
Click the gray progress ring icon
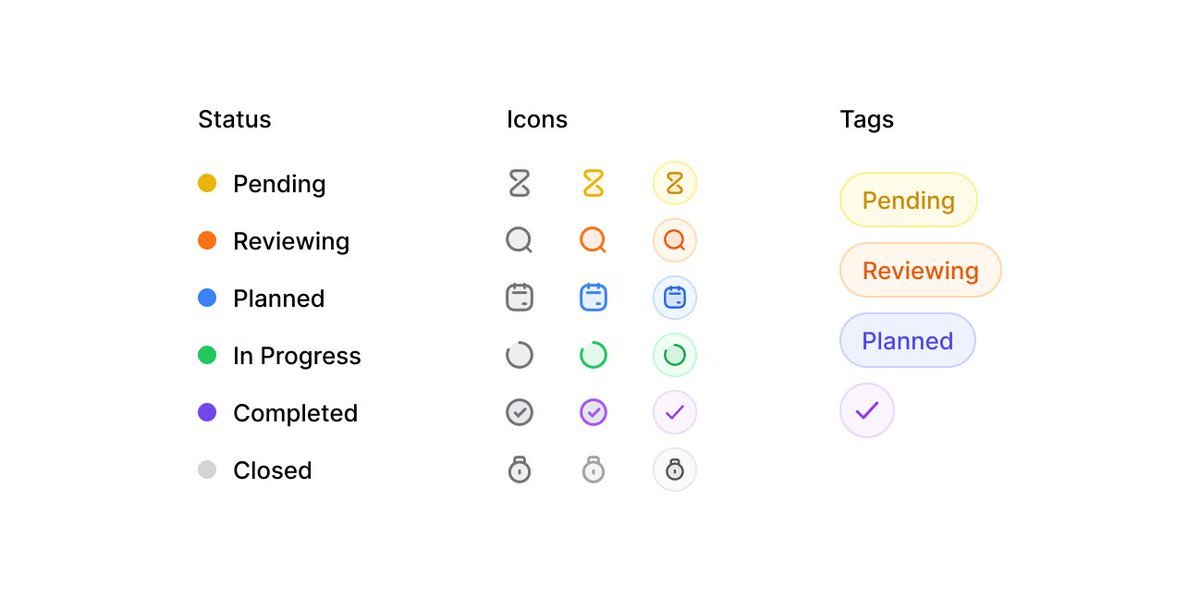(519, 355)
